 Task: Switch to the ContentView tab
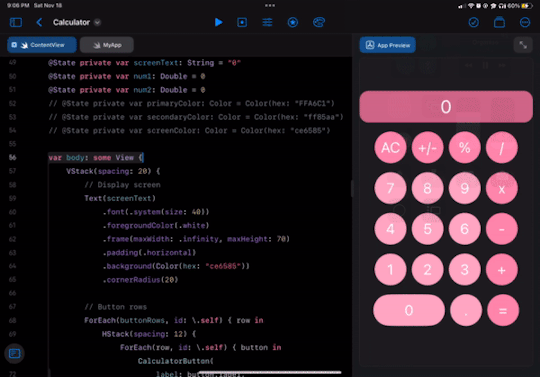42,45
